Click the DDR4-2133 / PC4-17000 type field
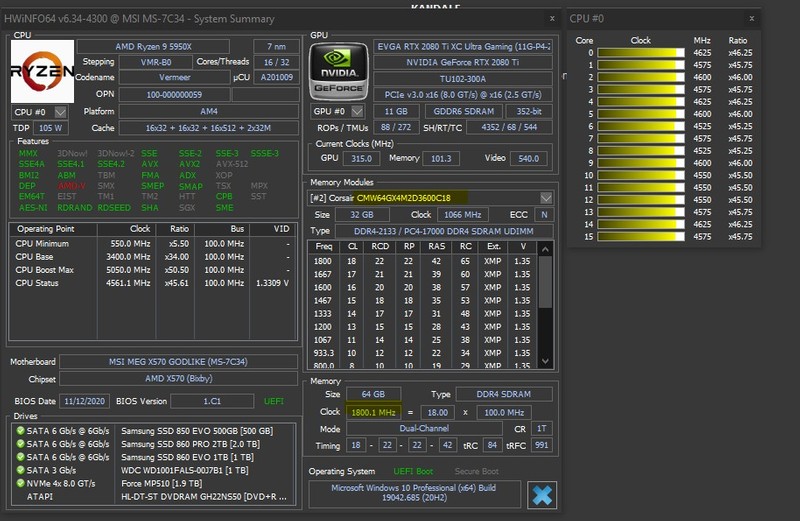The width and height of the screenshot is (800, 521). [x=444, y=231]
